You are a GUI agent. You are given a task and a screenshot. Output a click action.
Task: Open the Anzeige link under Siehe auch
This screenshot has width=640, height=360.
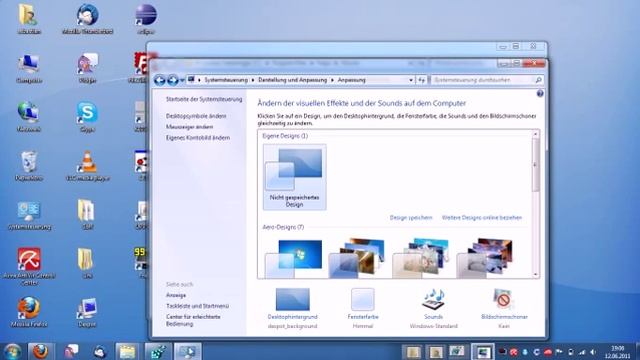click(176, 295)
